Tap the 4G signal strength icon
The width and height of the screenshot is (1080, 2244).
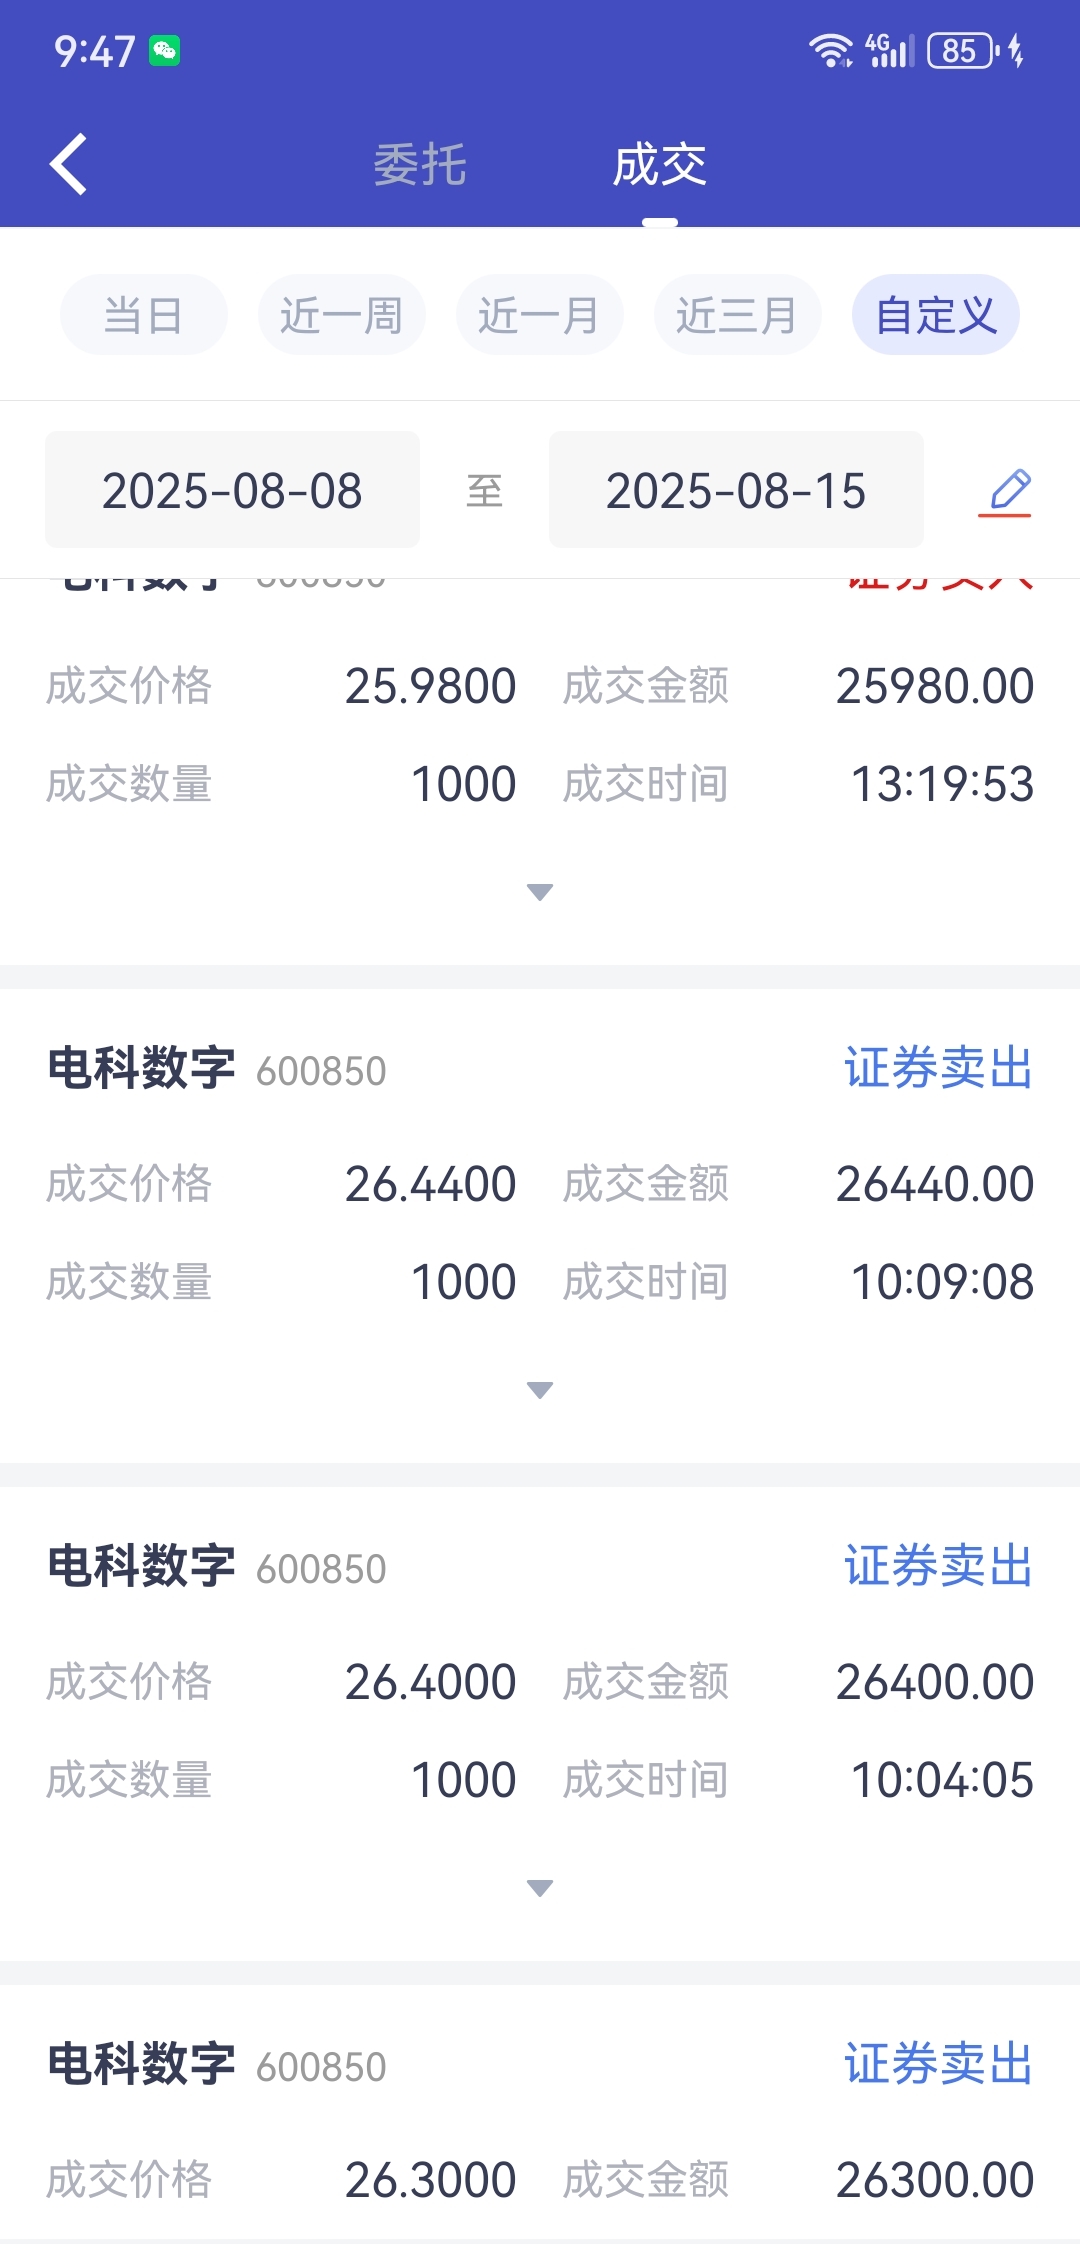coord(890,50)
